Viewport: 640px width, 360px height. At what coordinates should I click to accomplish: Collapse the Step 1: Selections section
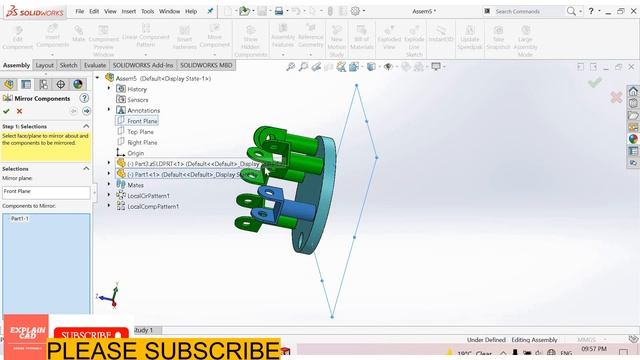tap(86, 126)
